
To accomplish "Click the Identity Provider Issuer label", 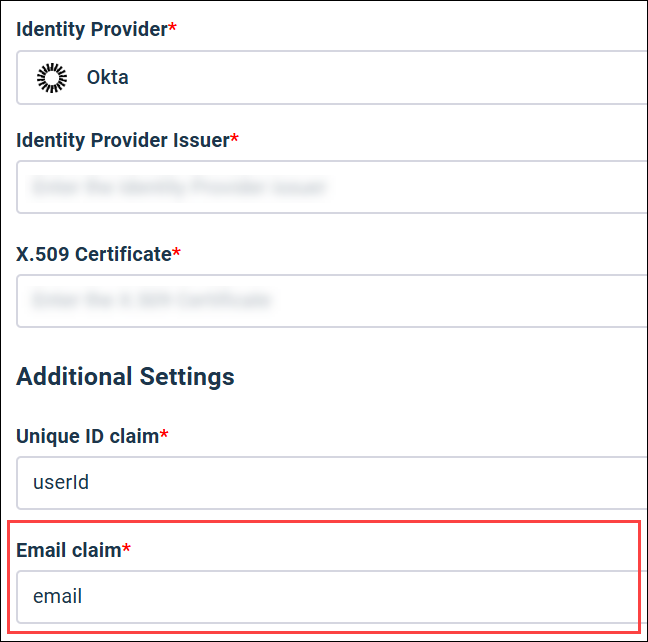I will [122, 140].
